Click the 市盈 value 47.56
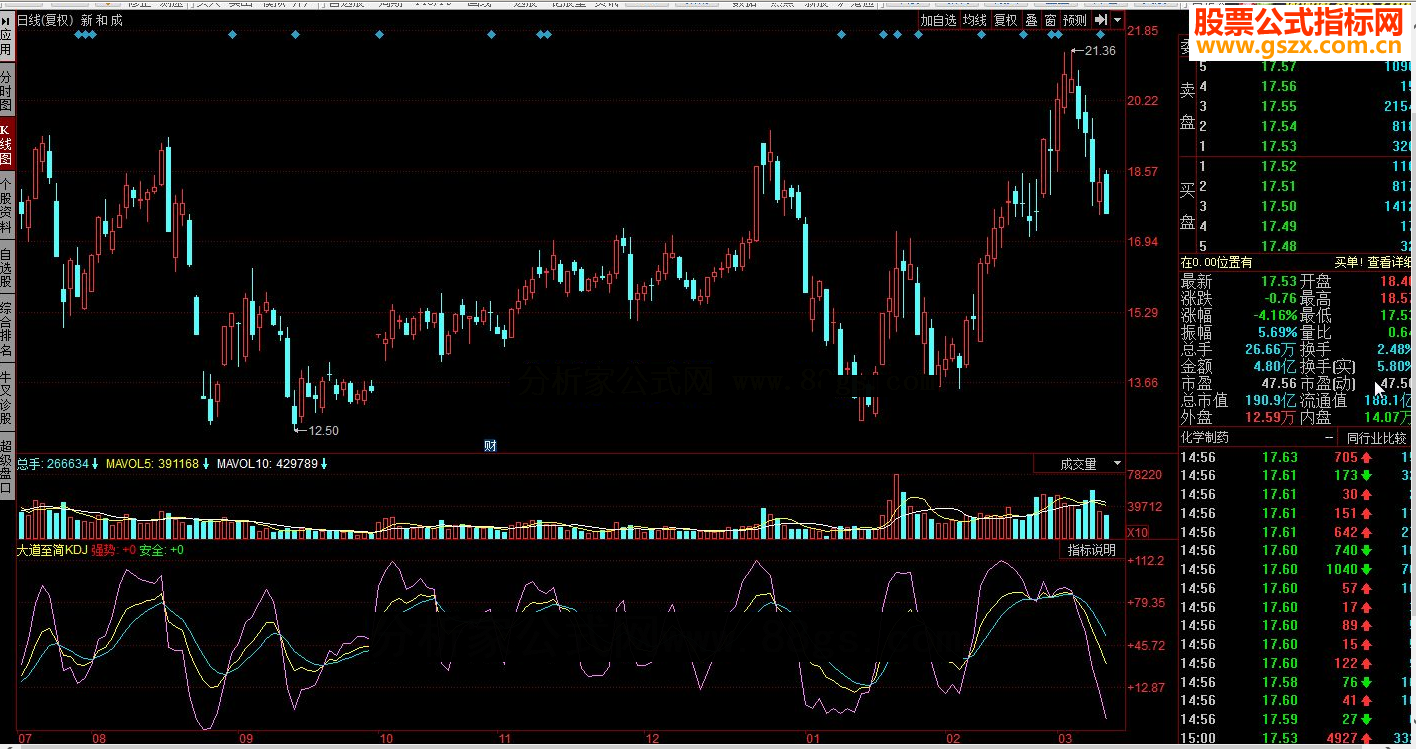Screen dimensions: 1416x749 [1279, 384]
